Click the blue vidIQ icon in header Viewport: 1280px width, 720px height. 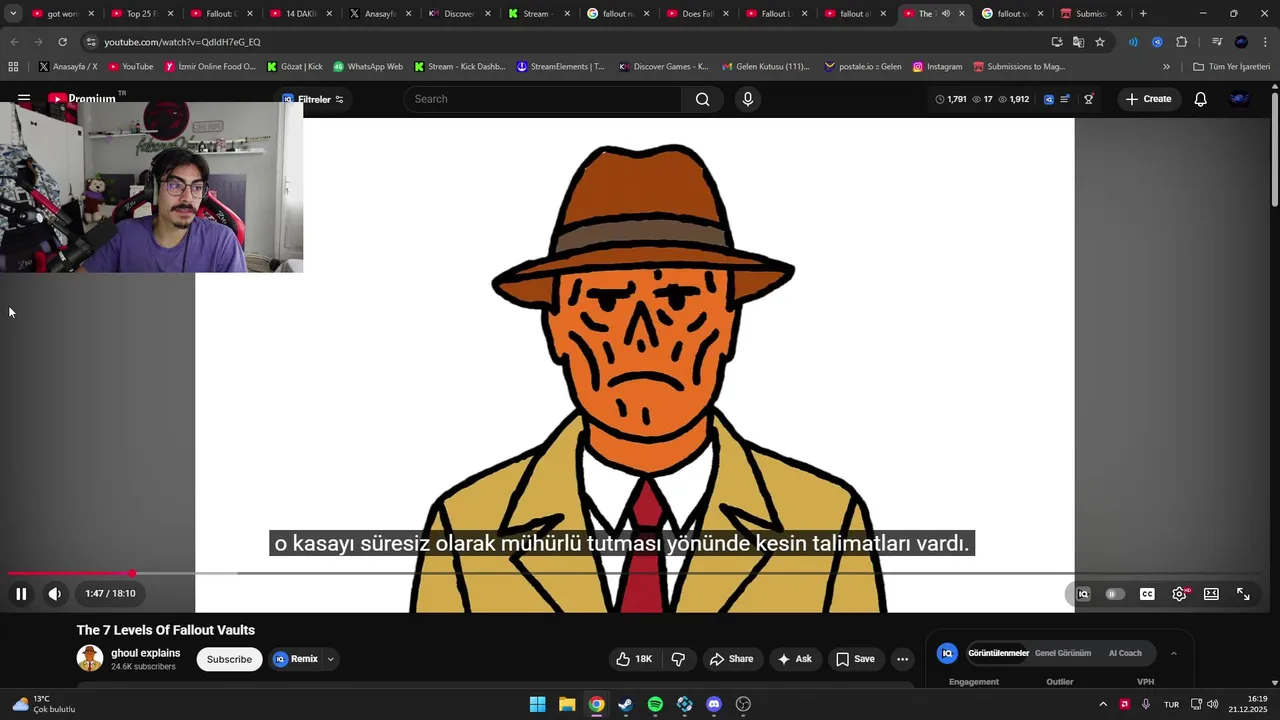click(1048, 99)
